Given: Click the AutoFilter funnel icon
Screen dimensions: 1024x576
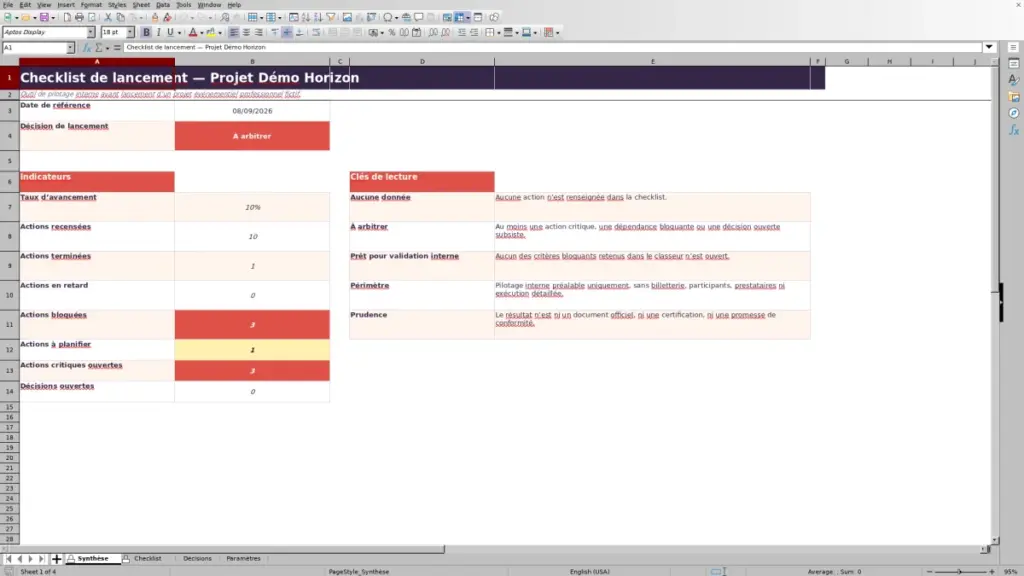Looking at the screenshot, I should (x=331, y=17).
